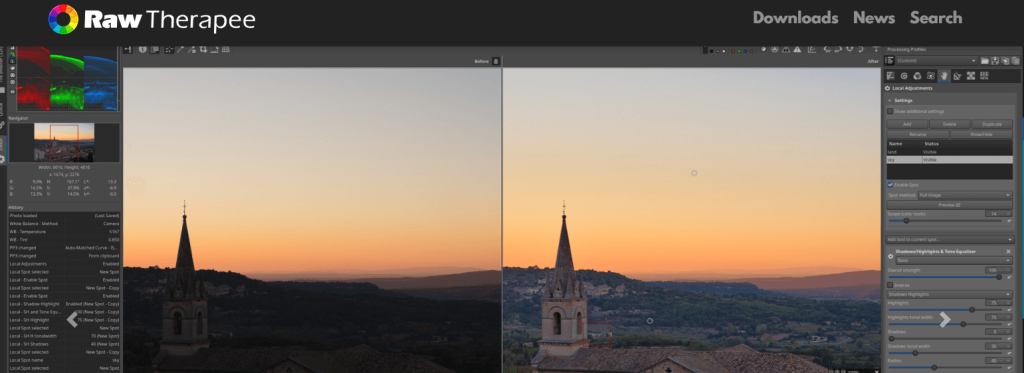Click the RawTherapee logo
Viewport: 1024px width, 373px height.
[152, 20]
